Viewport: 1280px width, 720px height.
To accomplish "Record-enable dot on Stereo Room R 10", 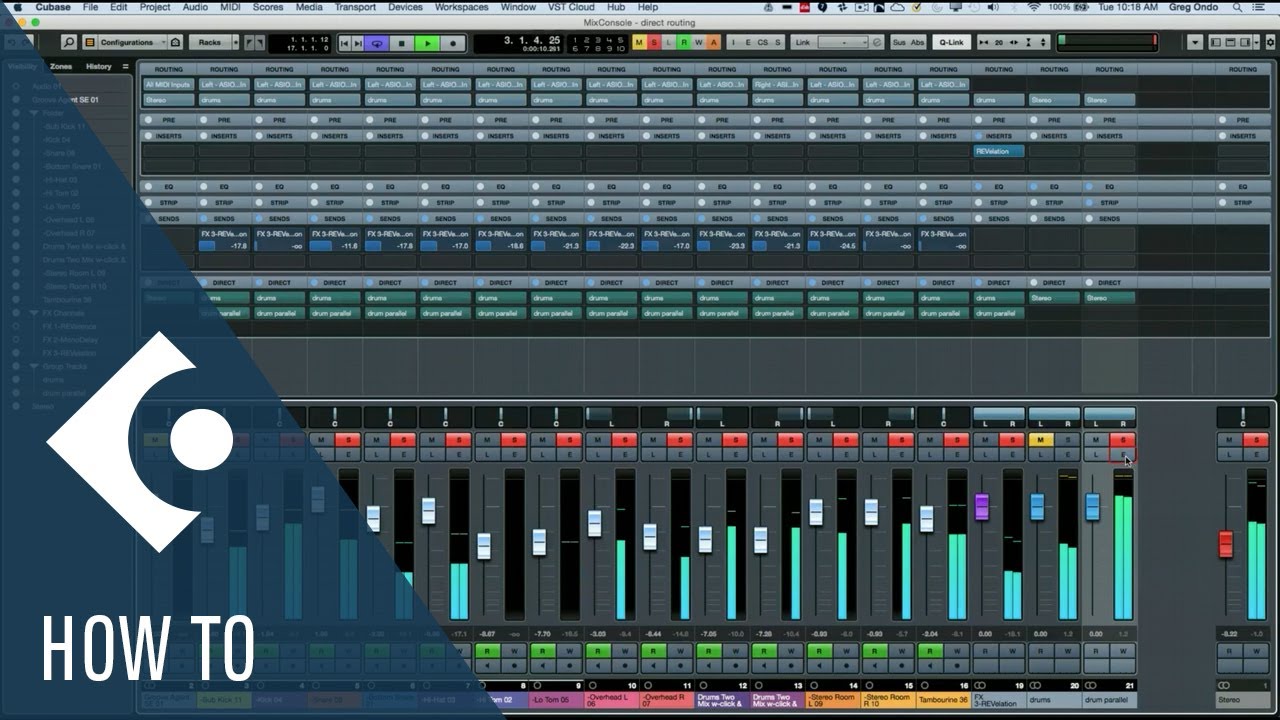I will tap(901, 666).
